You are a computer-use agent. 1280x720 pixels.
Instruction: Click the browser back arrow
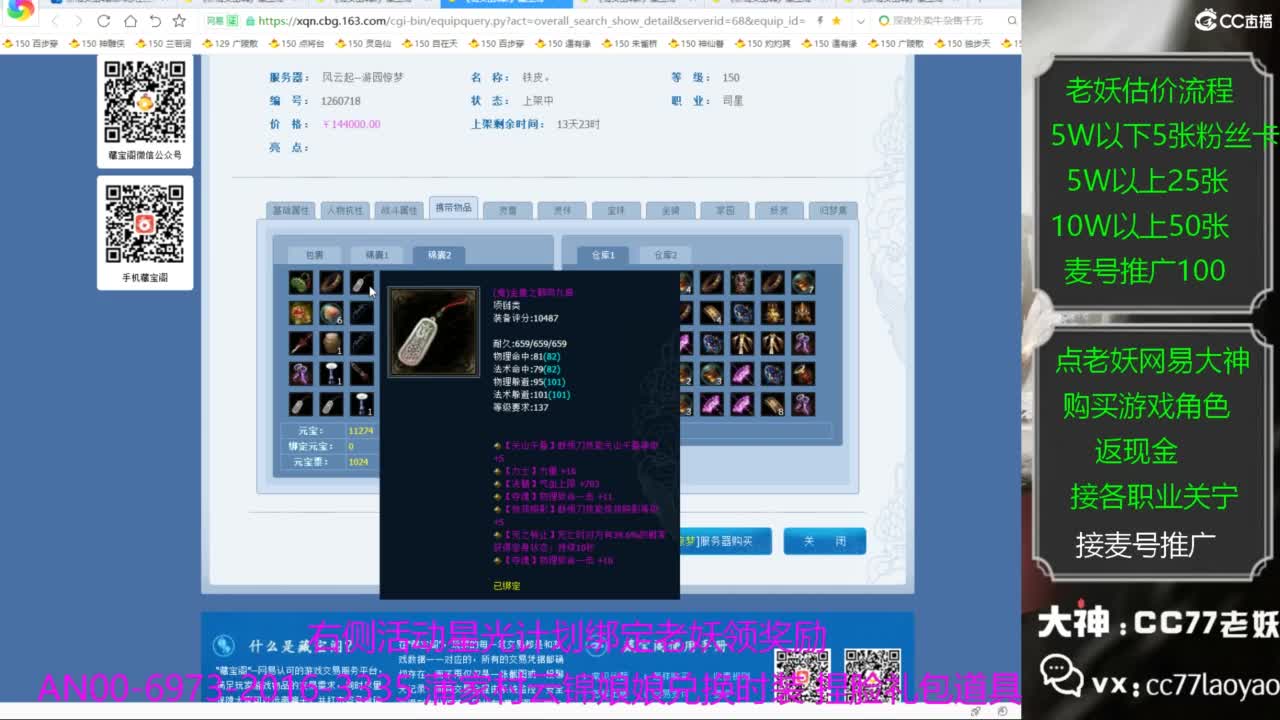55,21
